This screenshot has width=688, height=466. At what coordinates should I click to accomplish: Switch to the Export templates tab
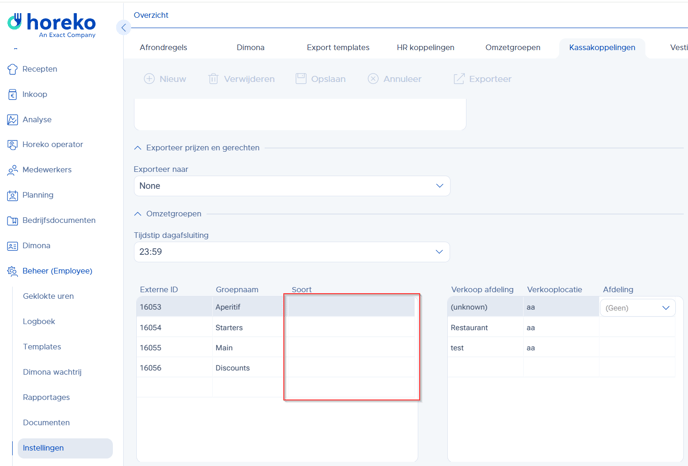coord(337,47)
